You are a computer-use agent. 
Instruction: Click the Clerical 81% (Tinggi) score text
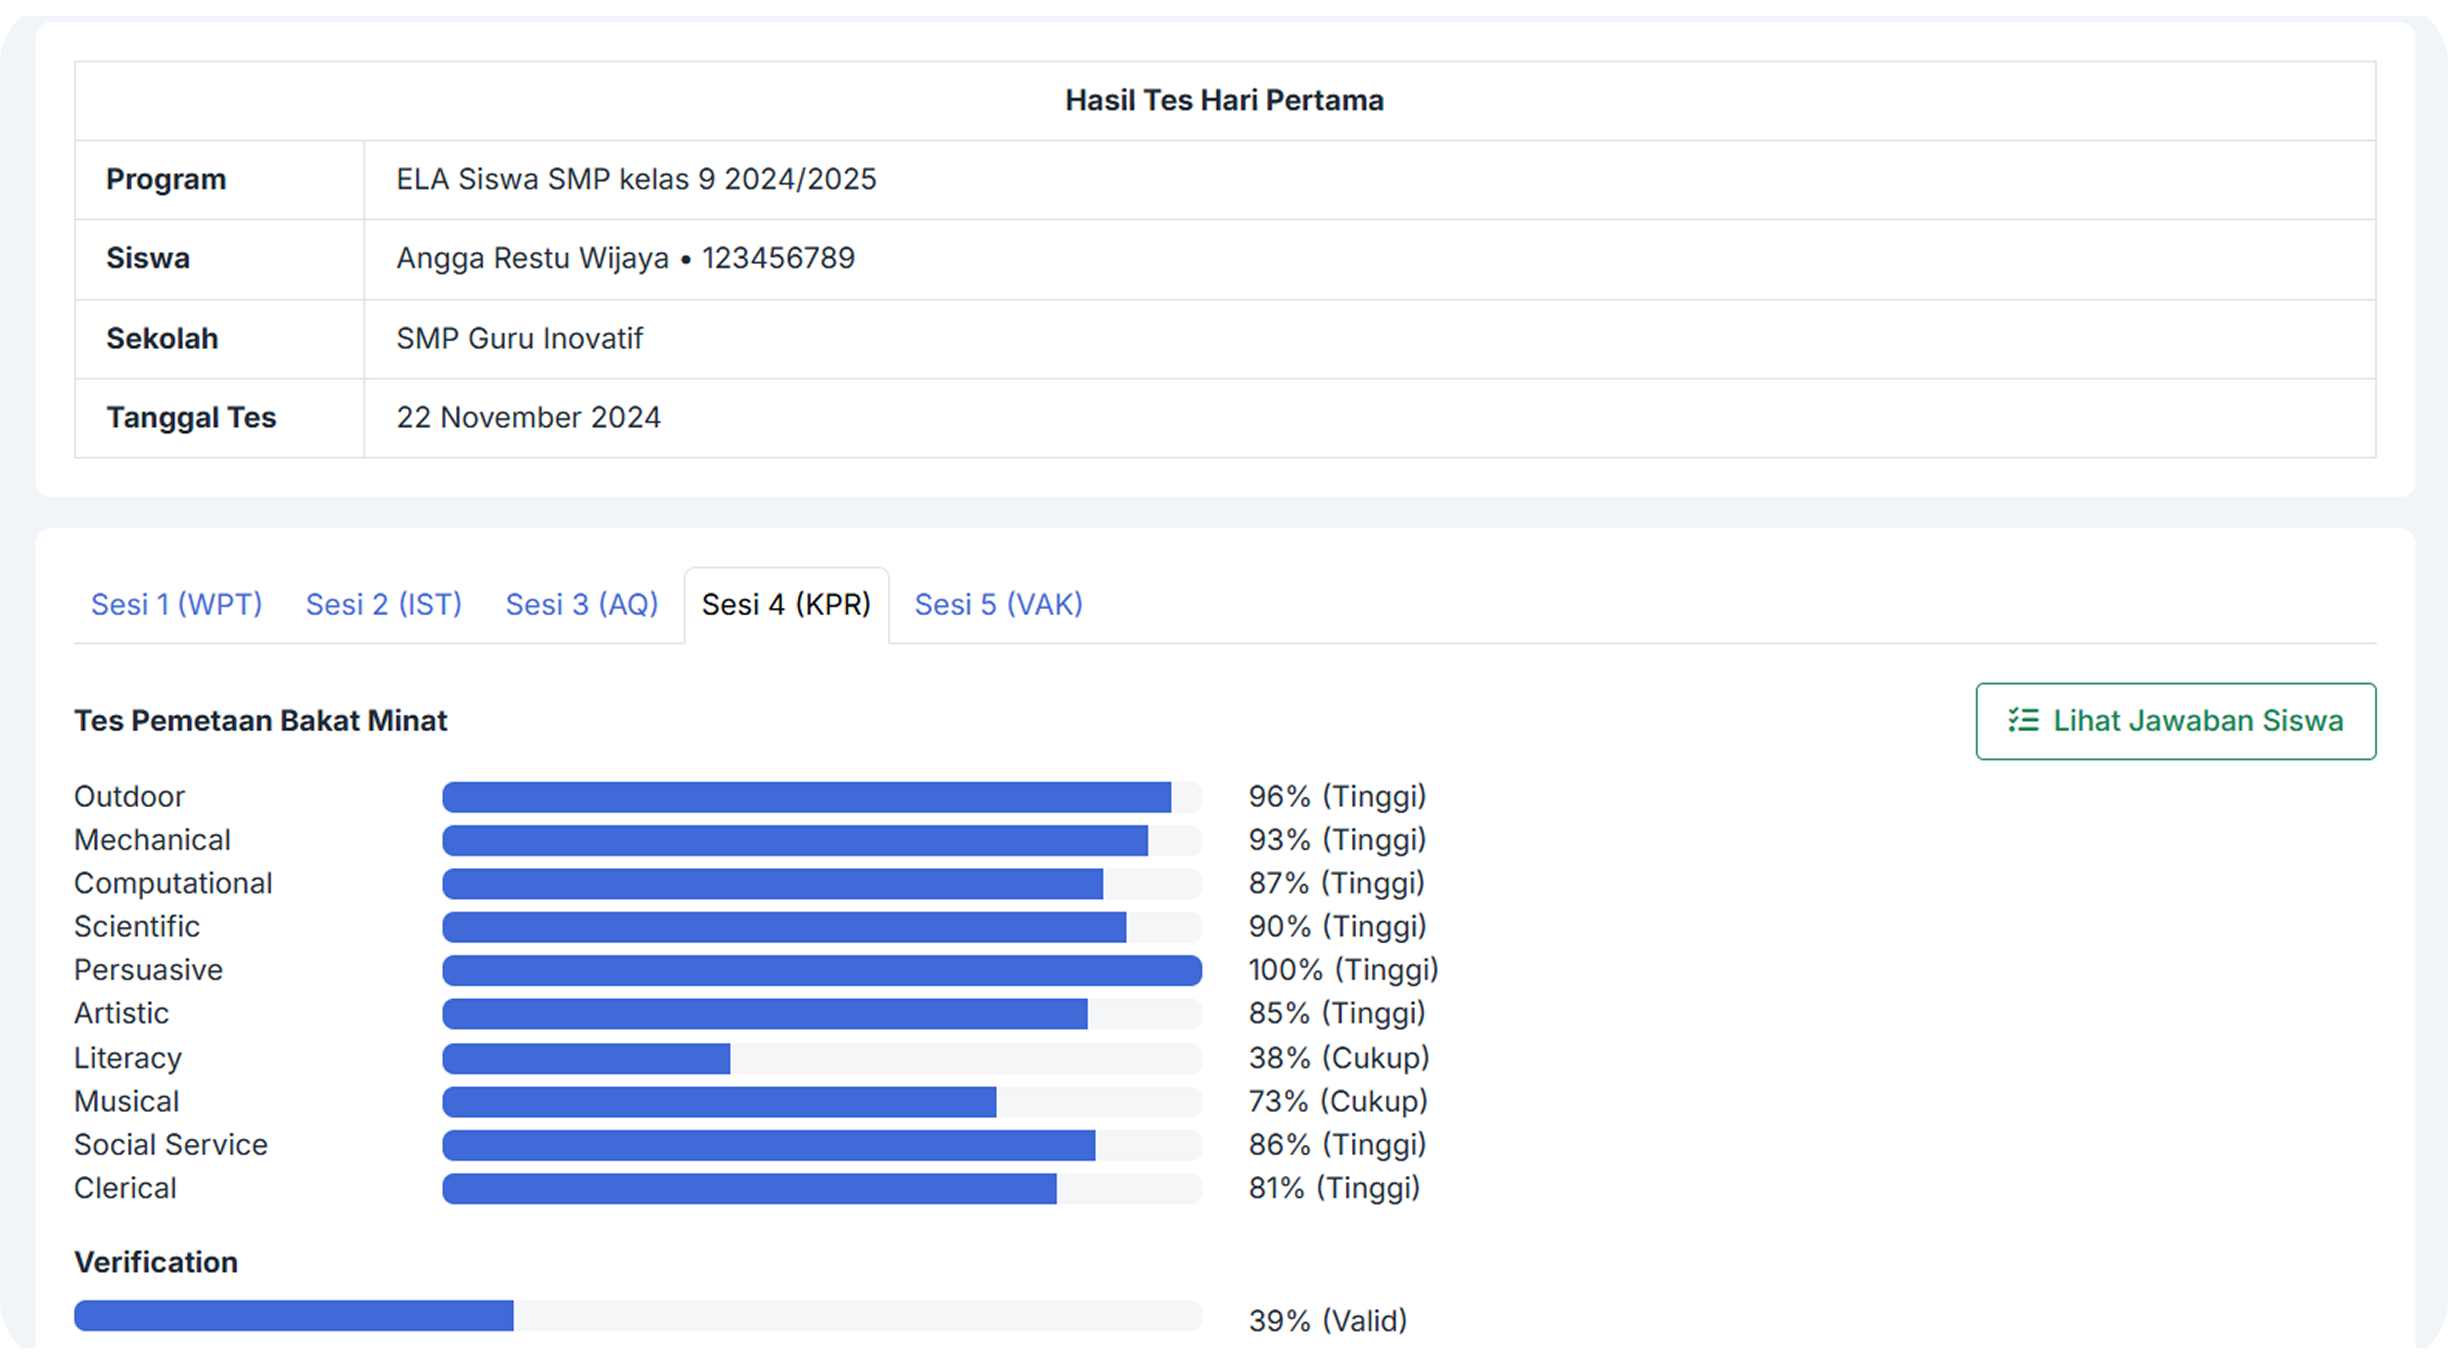coord(1333,1188)
